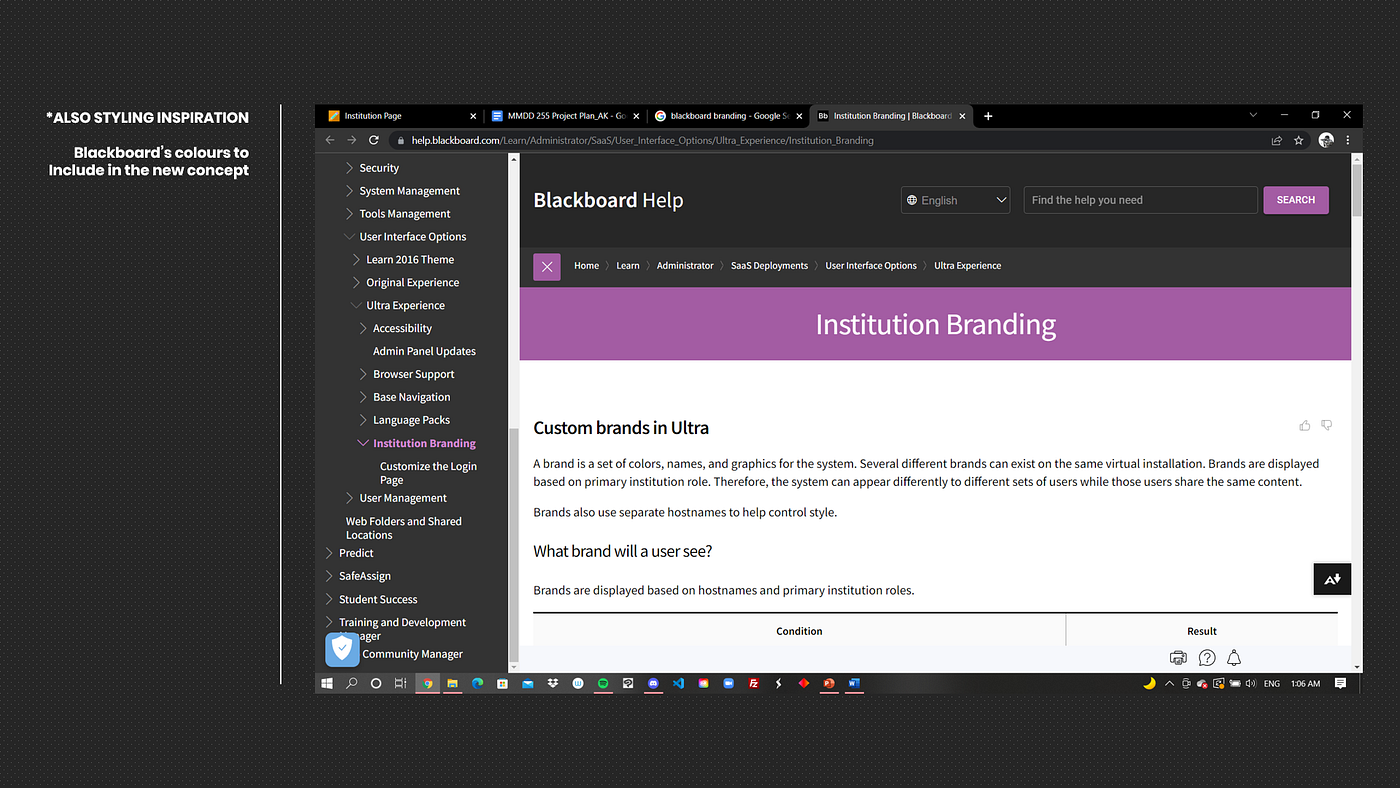The height and width of the screenshot is (788, 1400).
Task: Open Language Packs in the sidebar
Action: point(411,421)
